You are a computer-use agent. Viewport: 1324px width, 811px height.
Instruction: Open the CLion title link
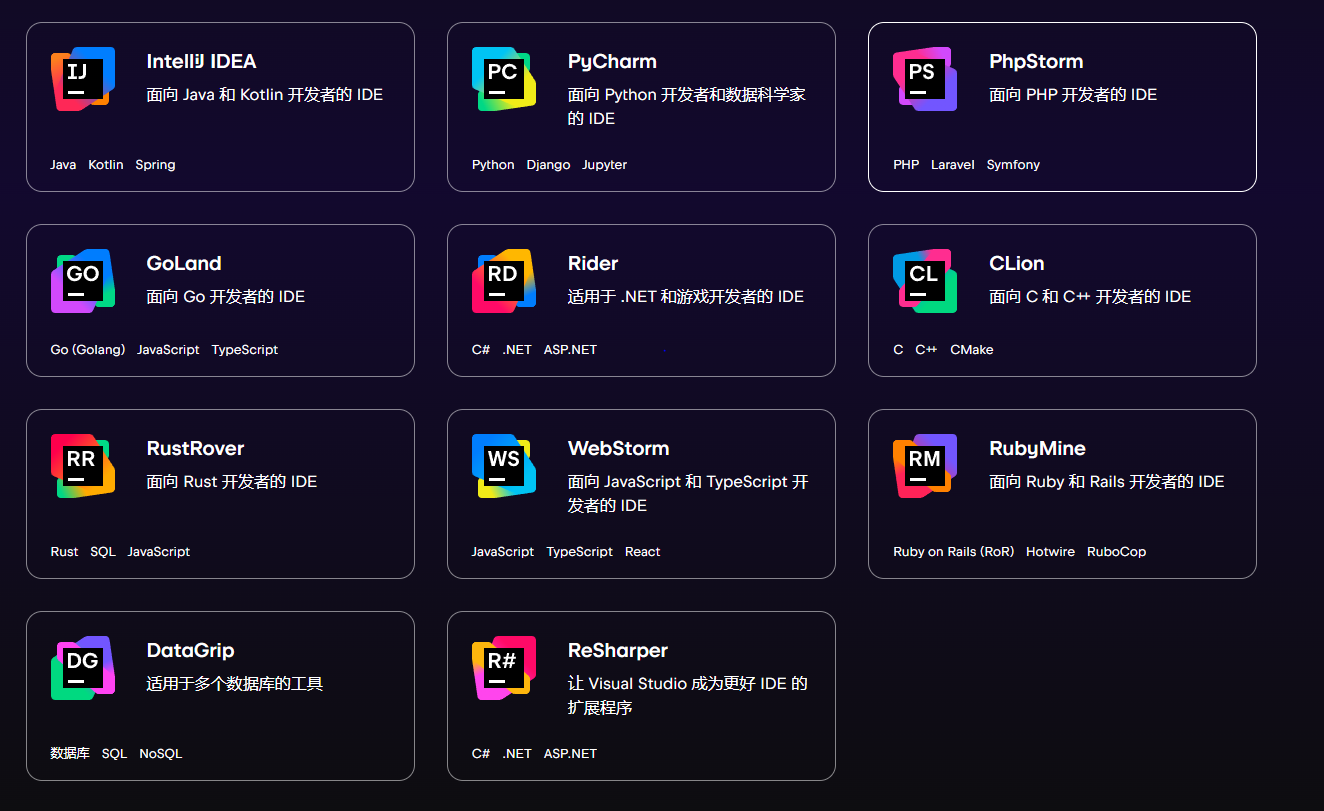point(1017,263)
